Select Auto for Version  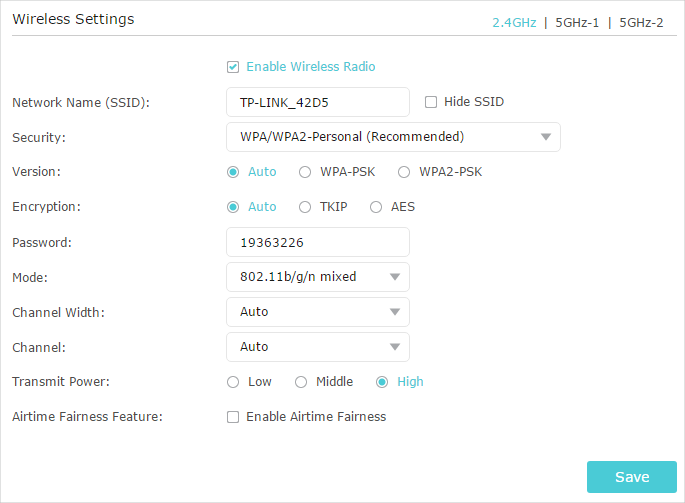233,172
